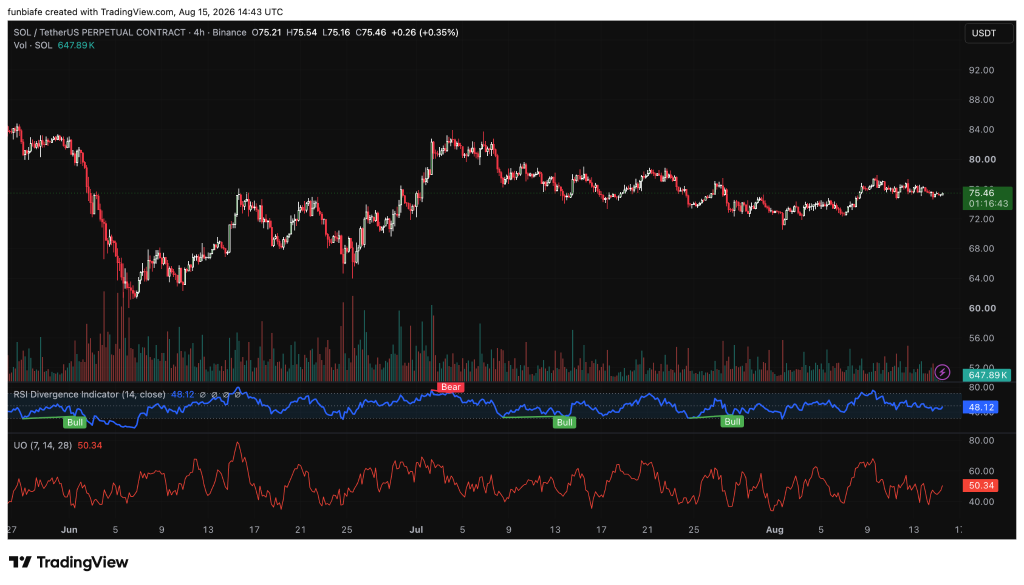1024x585 pixels.
Task: Click the 64.00 price scale label
Action: (982, 278)
